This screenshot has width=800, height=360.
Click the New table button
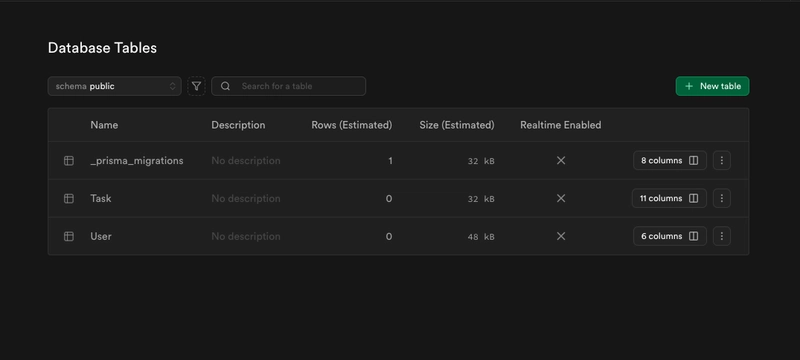[x=712, y=86]
